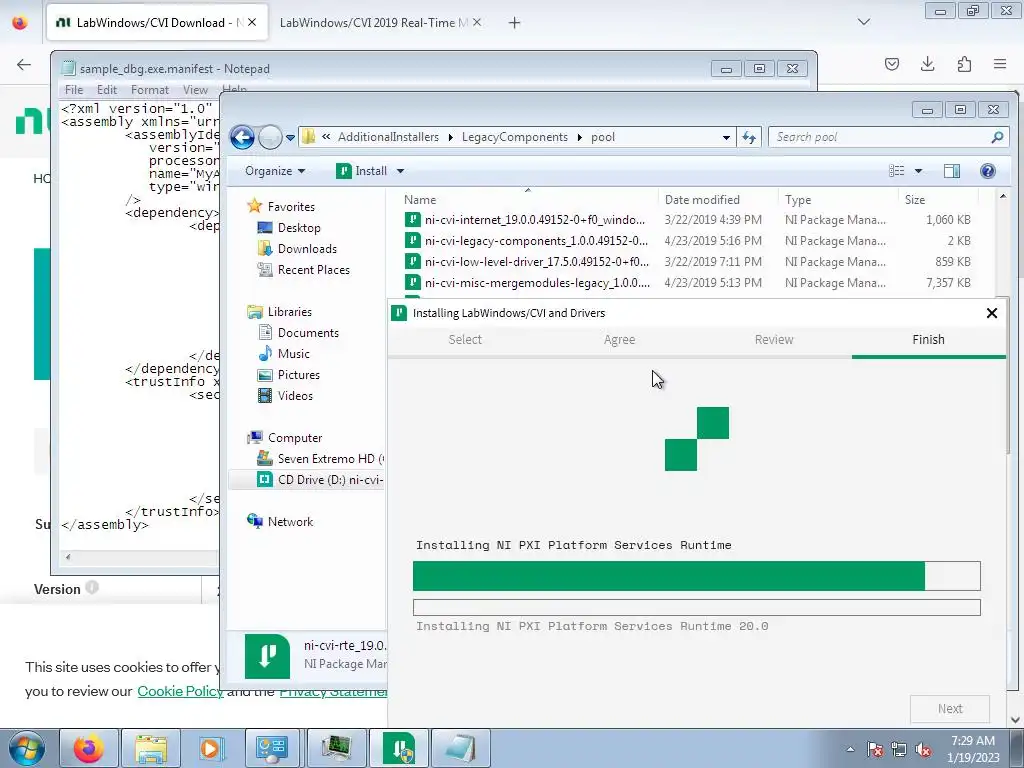Image resolution: width=1024 pixels, height=768 pixels.
Task: Click the Notepad horizontal scrollbar left arrow
Action: click(68, 557)
